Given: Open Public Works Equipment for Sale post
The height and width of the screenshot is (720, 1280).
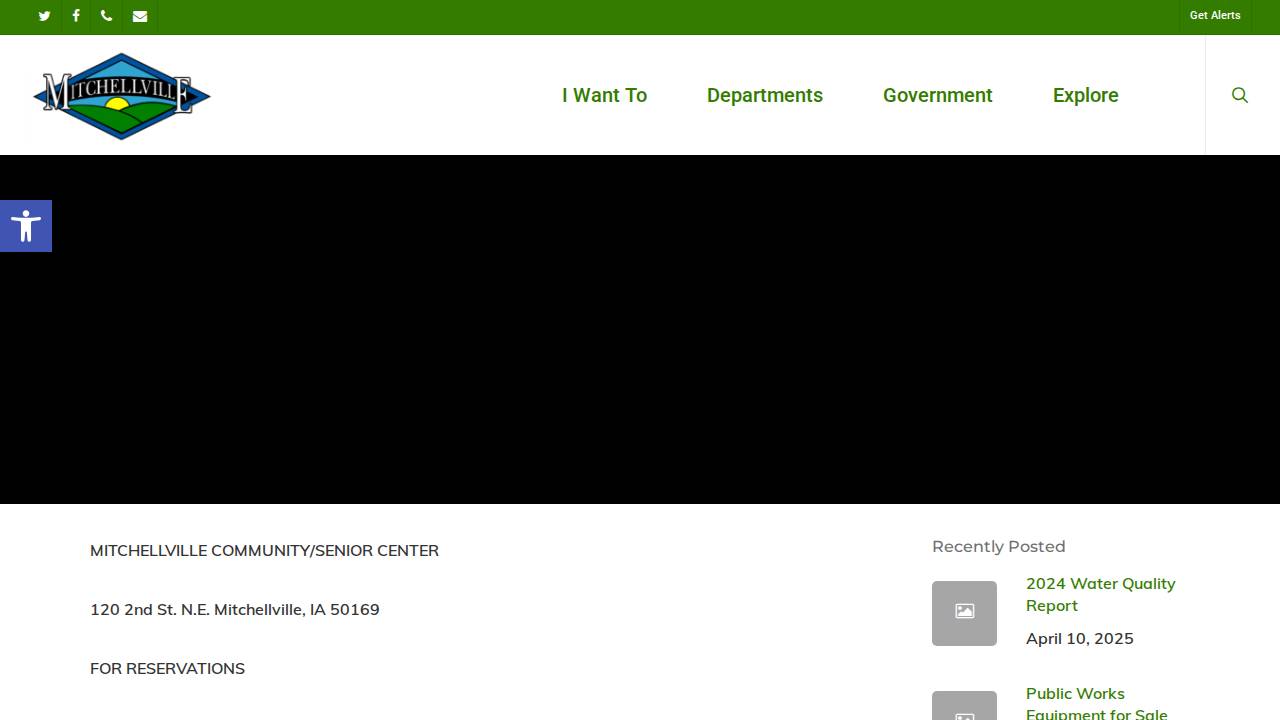Looking at the screenshot, I should point(1097,703).
